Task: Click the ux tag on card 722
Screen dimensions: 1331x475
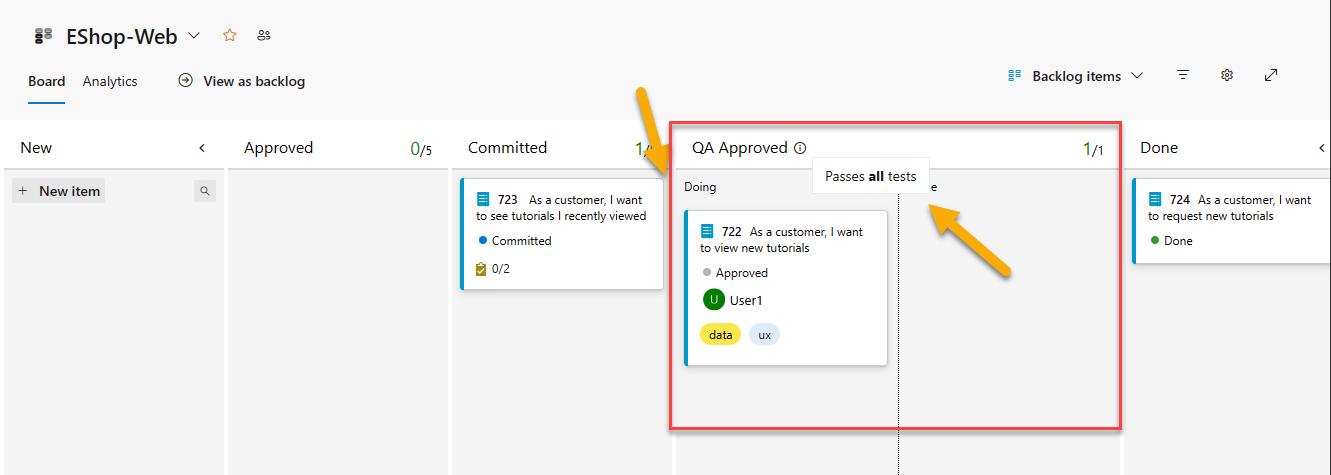Action: tap(764, 335)
